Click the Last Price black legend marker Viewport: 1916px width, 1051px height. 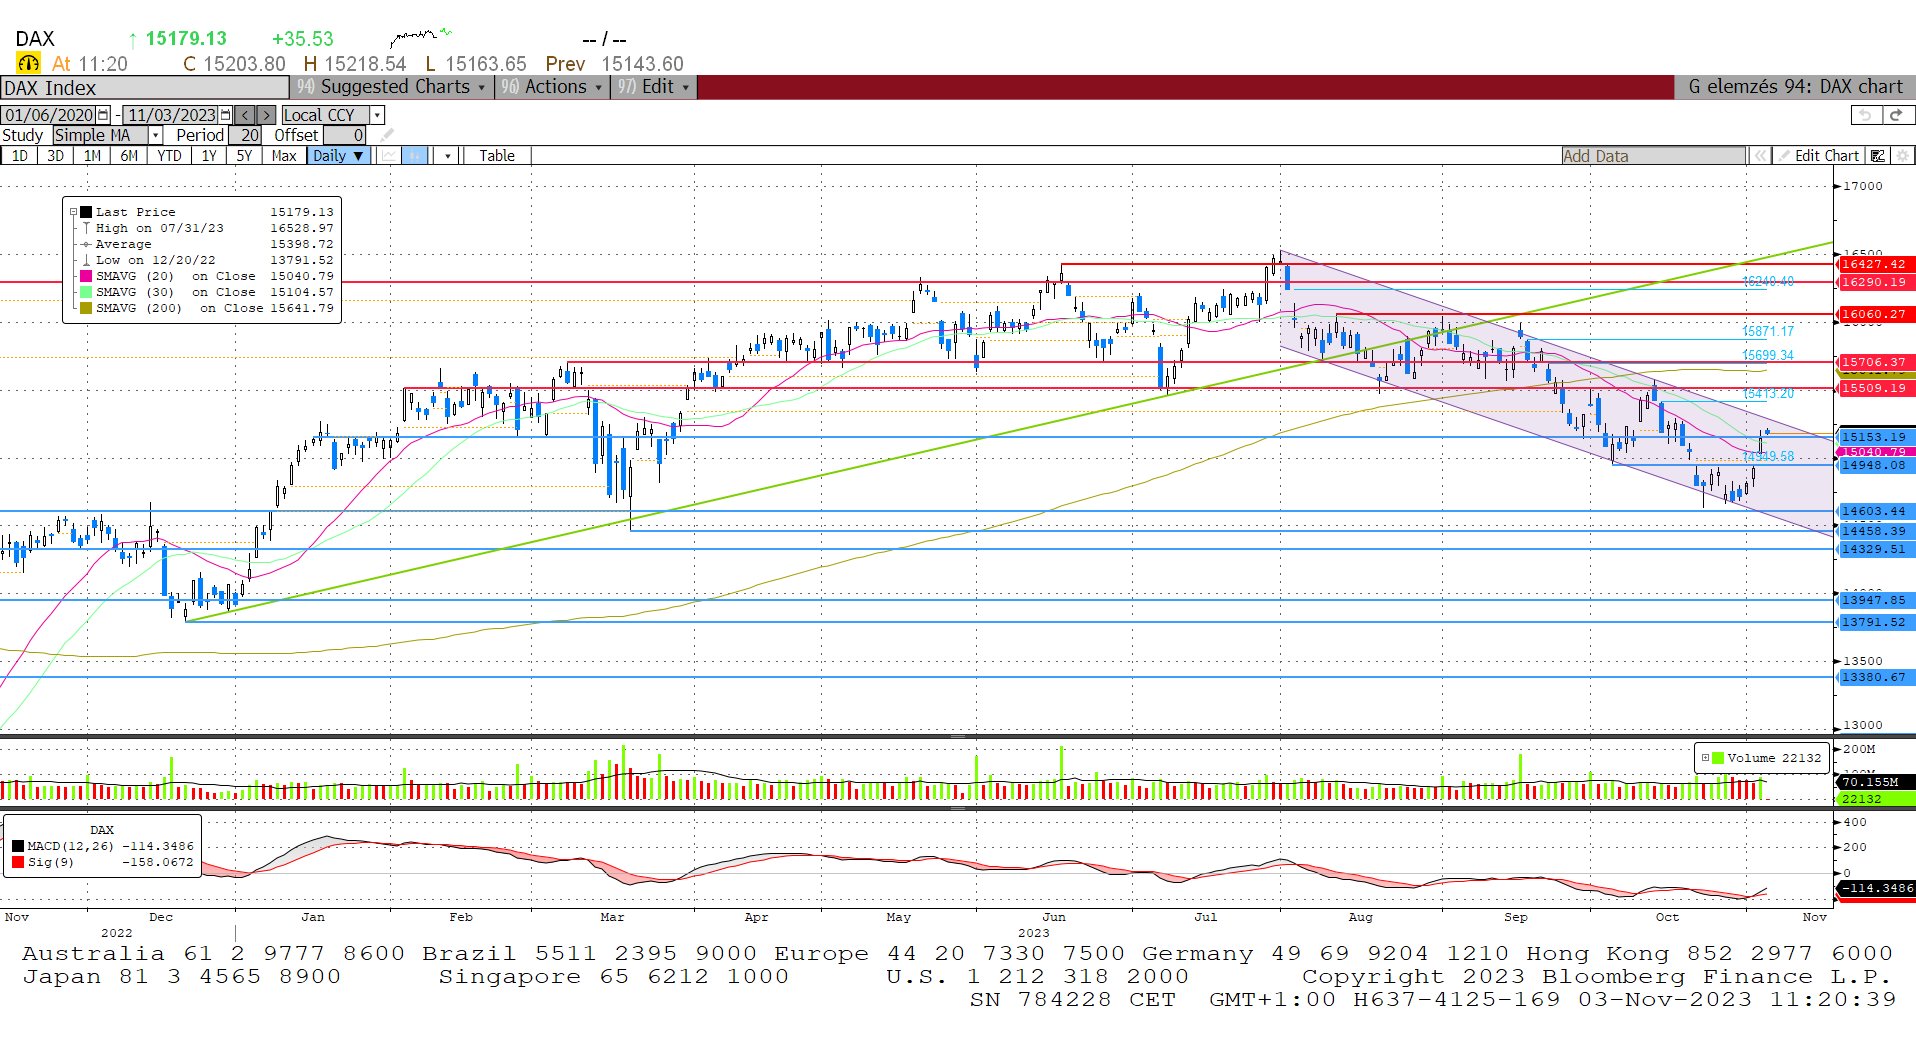point(86,212)
